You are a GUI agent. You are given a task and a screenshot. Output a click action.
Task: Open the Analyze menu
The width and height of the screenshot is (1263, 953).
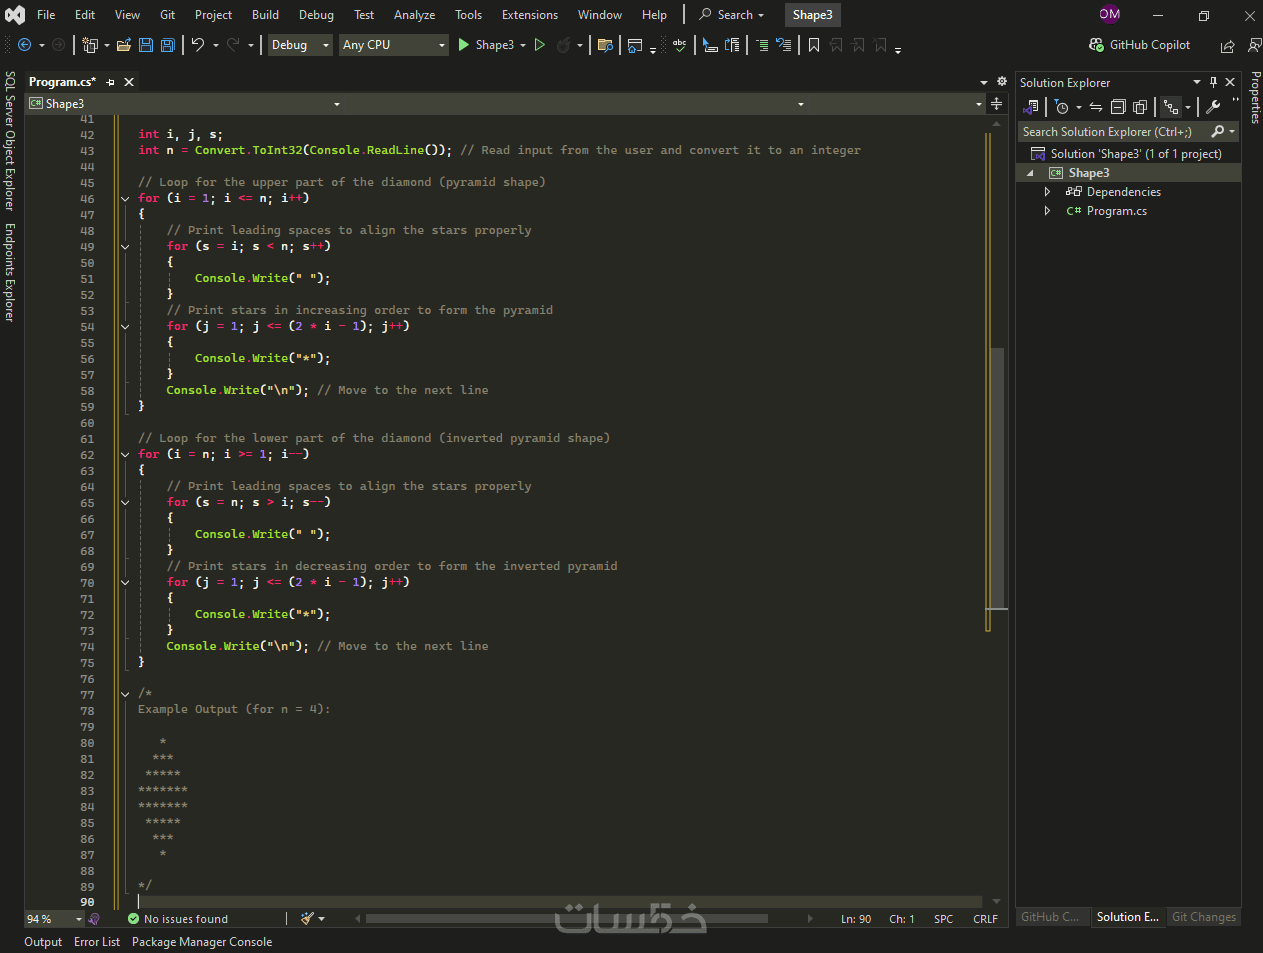(414, 15)
